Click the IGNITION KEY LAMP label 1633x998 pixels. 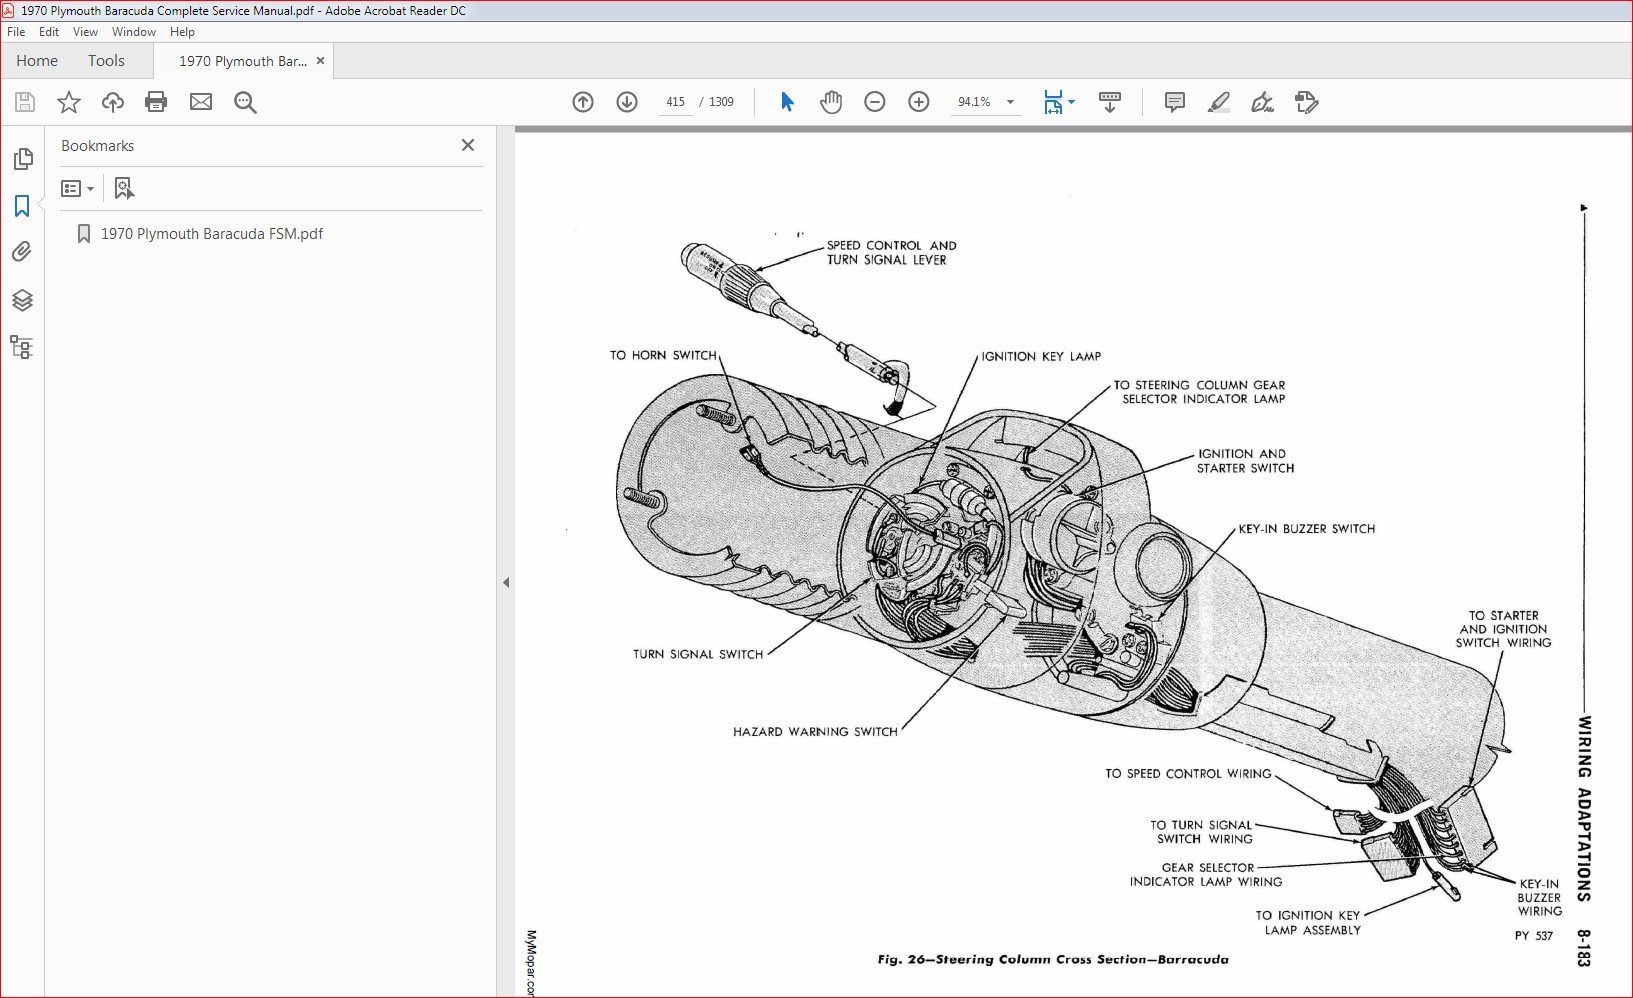[x=1041, y=356]
